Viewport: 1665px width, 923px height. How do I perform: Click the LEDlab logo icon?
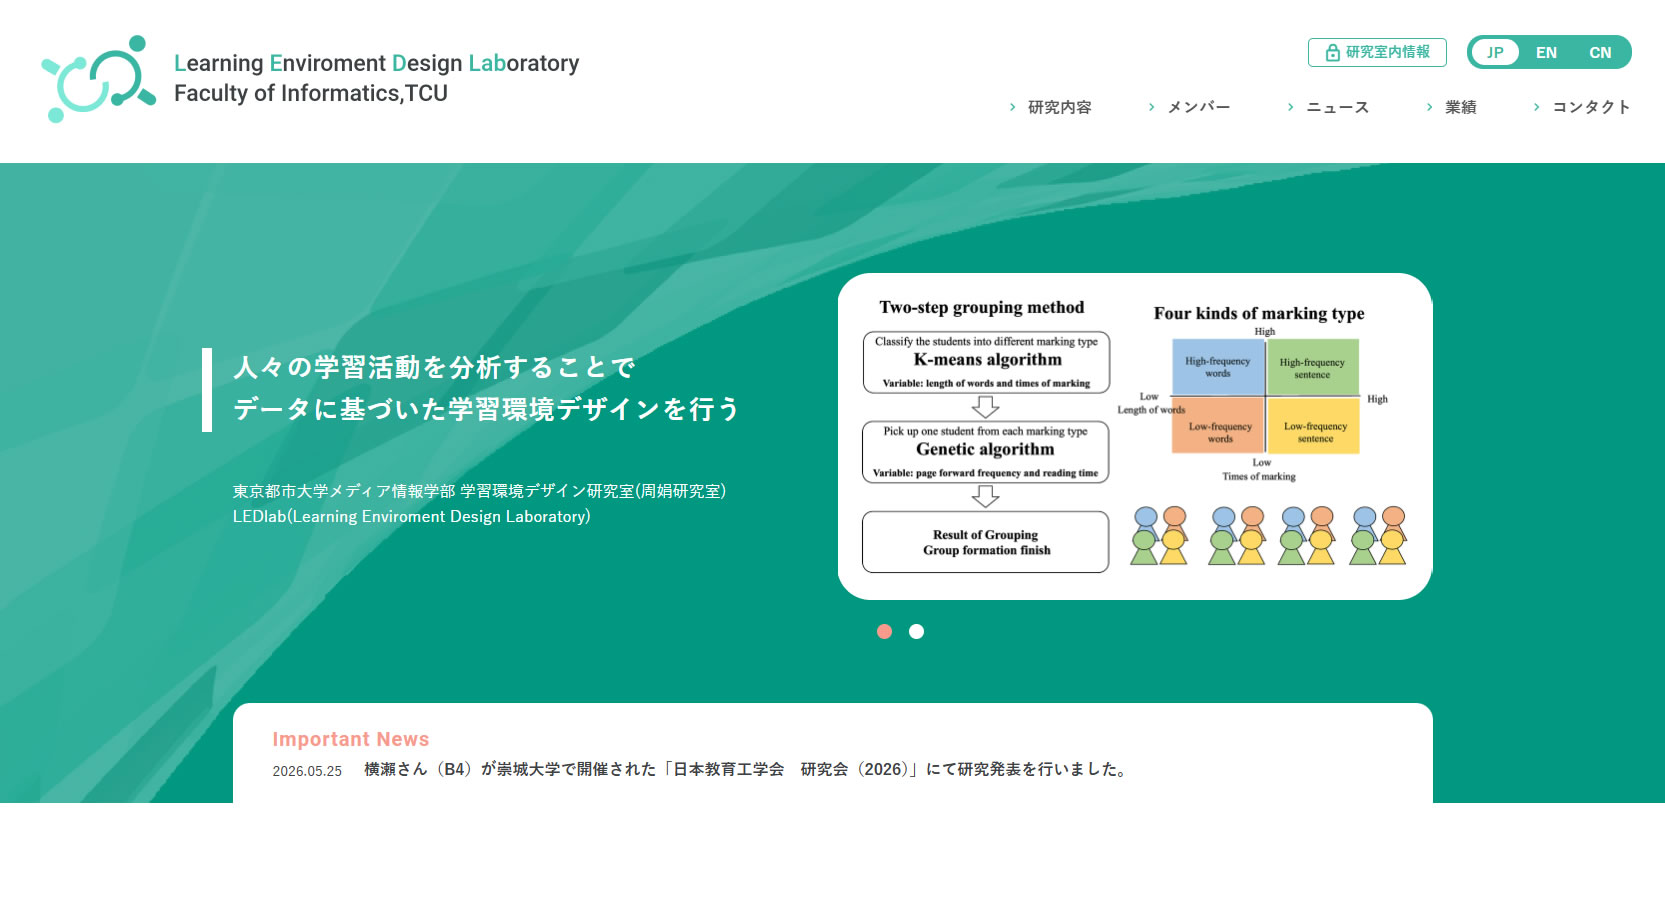pyautogui.click(x=98, y=79)
